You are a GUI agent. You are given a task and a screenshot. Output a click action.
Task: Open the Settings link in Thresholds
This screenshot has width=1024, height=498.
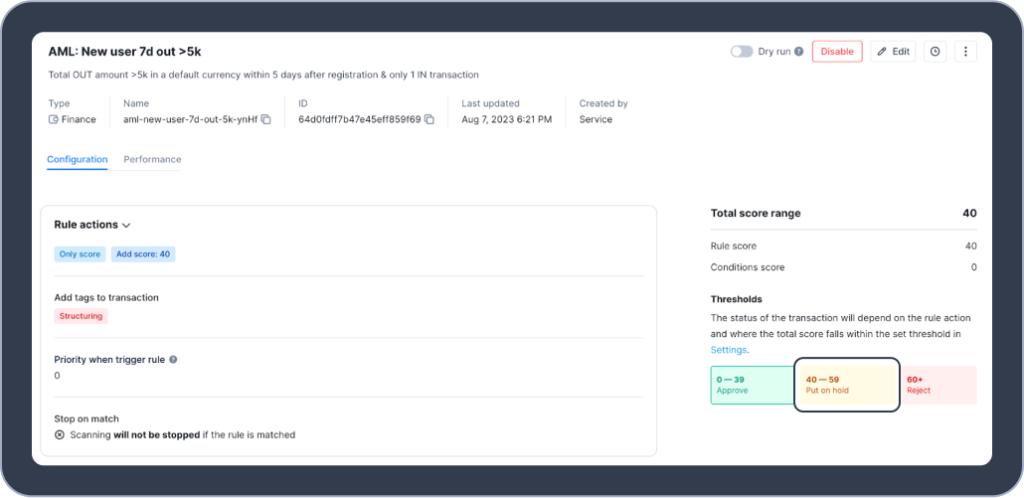(x=728, y=350)
